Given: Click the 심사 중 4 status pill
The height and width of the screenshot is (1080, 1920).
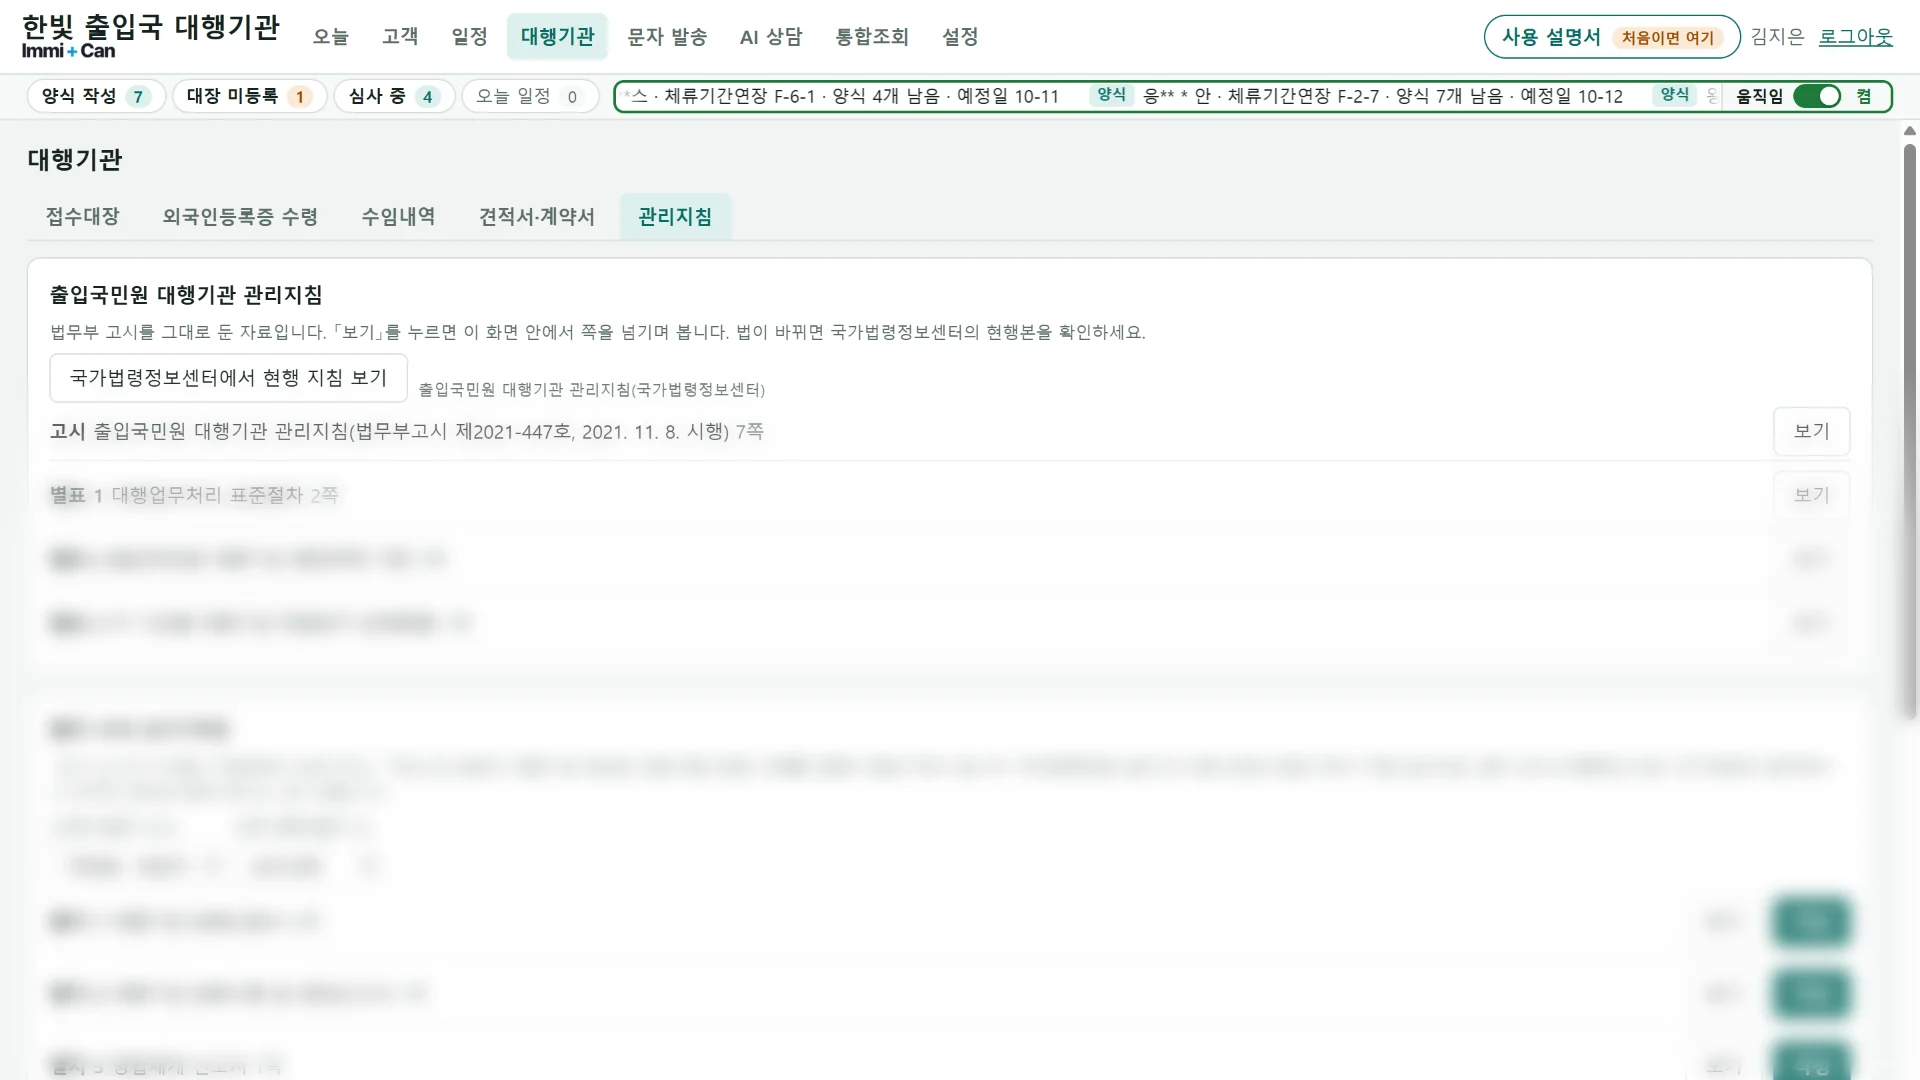Looking at the screenshot, I should (x=394, y=96).
